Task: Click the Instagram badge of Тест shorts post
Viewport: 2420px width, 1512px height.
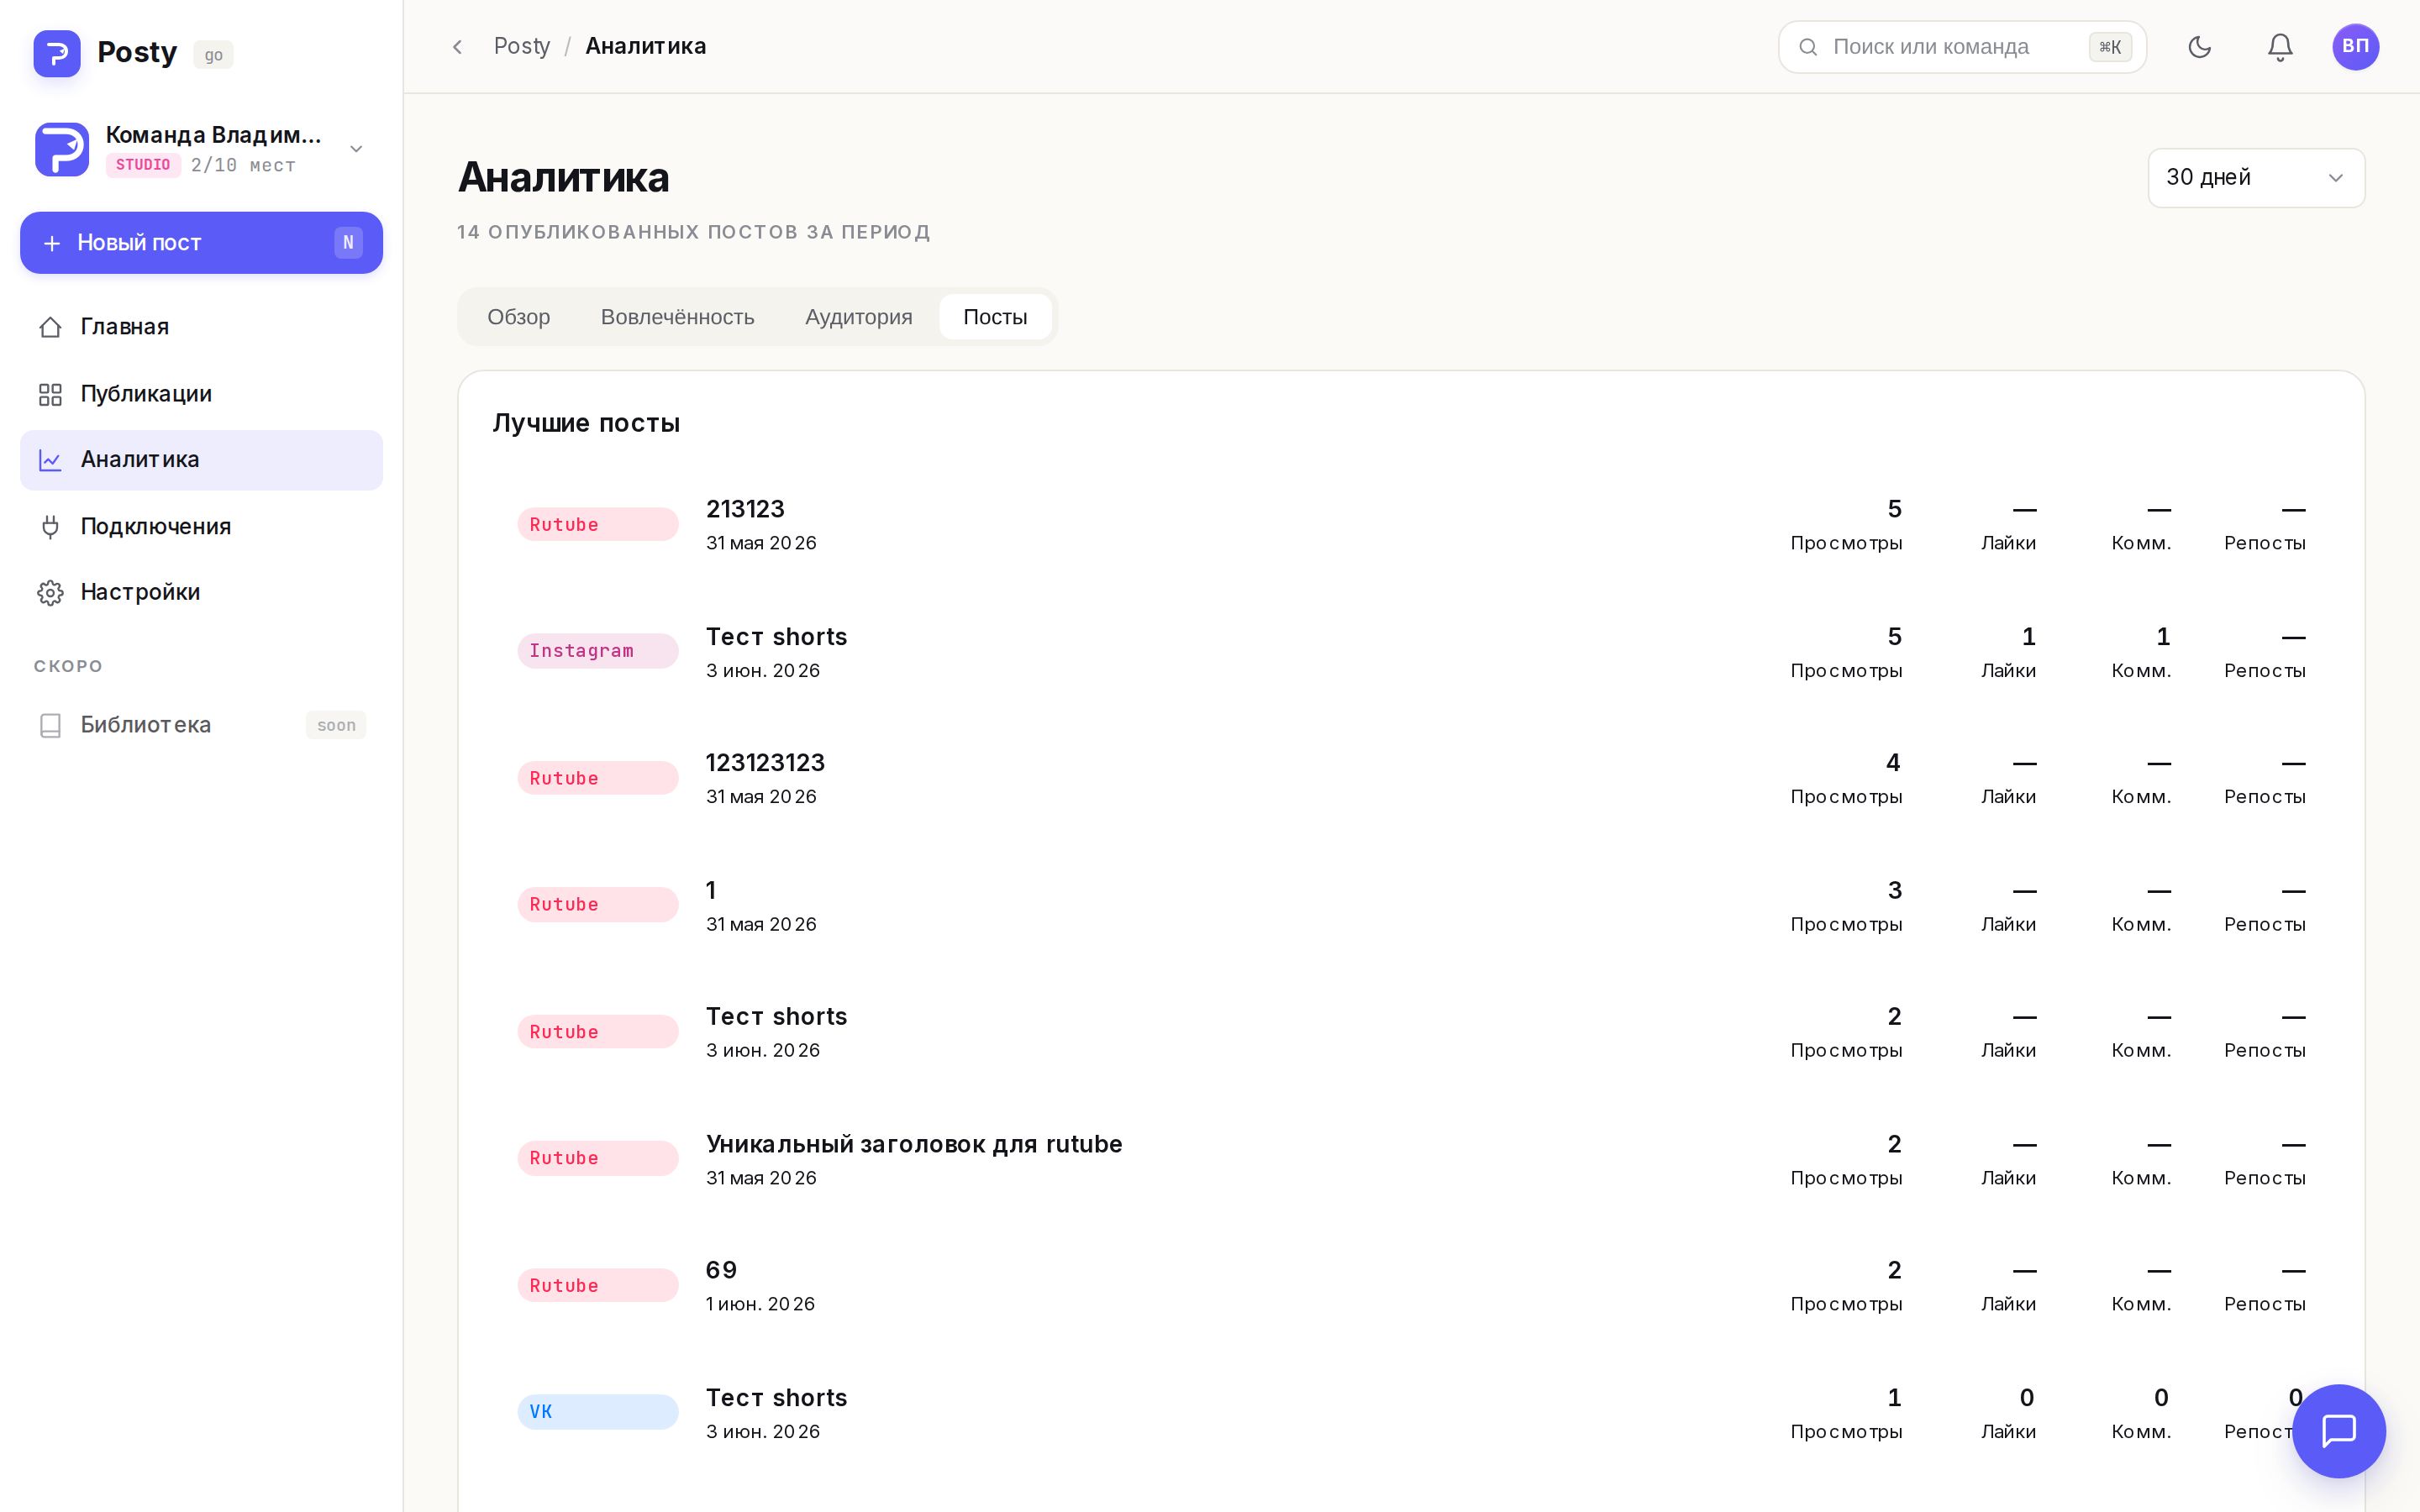Action: coord(598,651)
